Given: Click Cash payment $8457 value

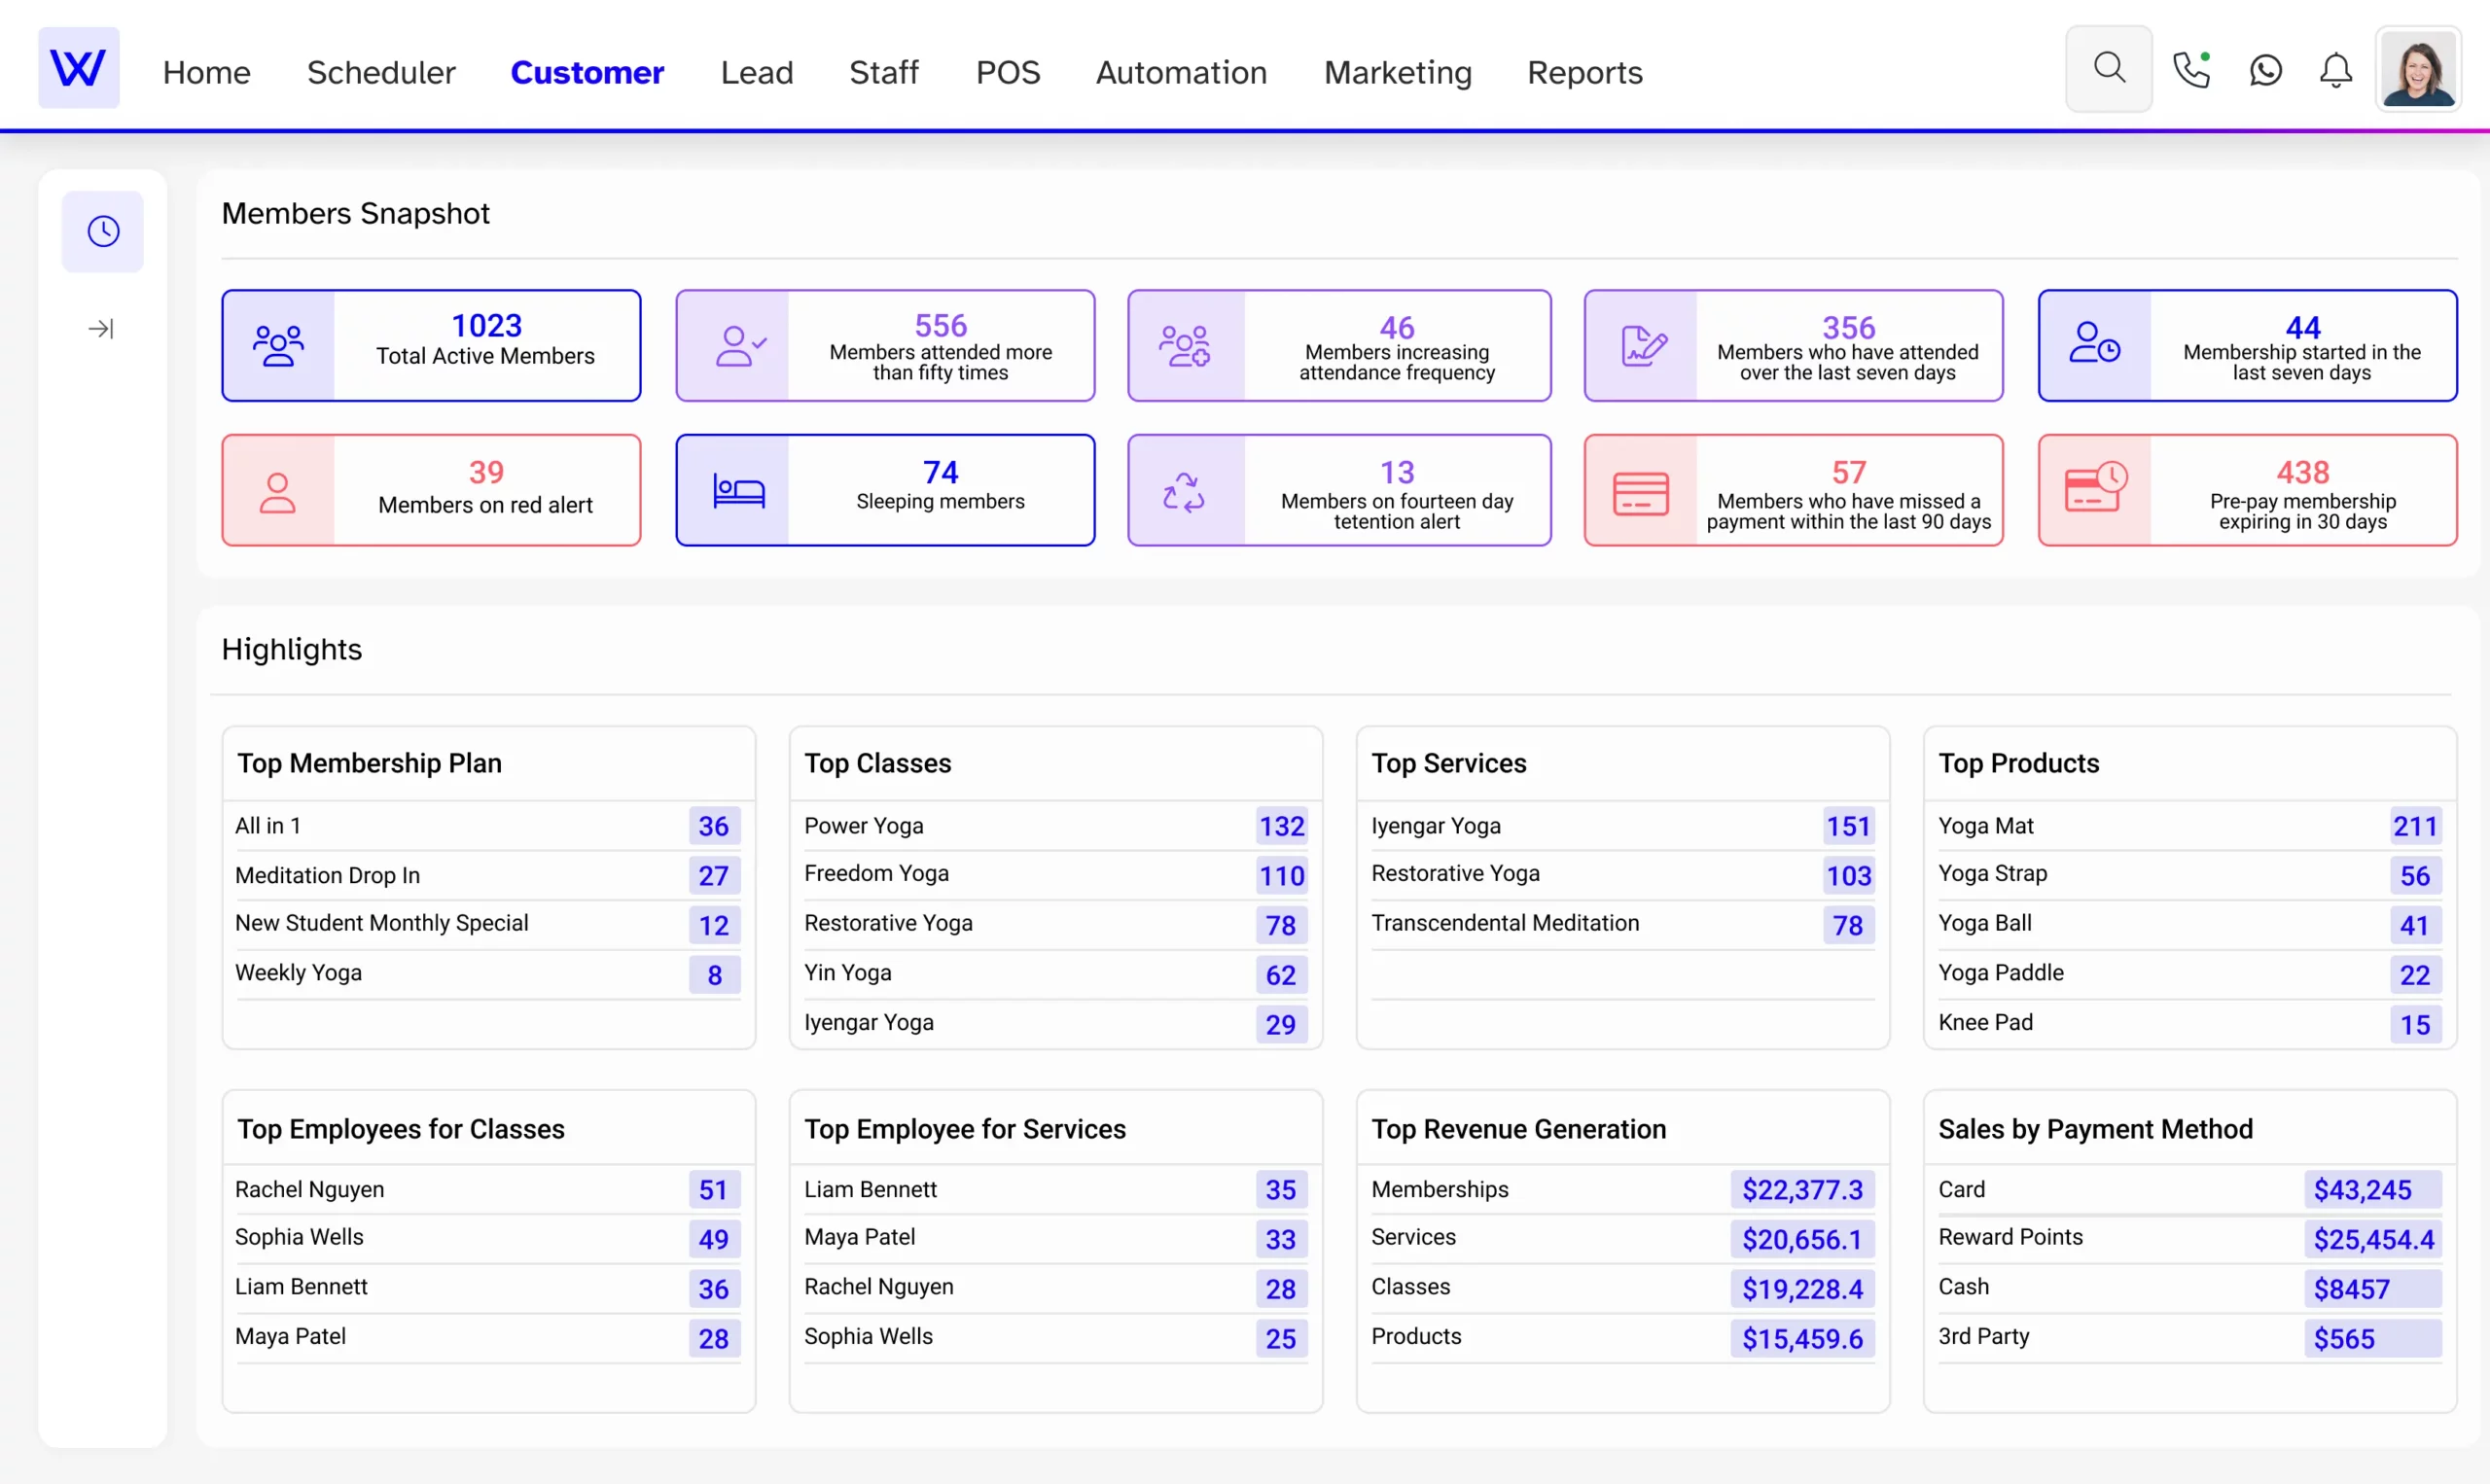Looking at the screenshot, I should [x=2371, y=1290].
